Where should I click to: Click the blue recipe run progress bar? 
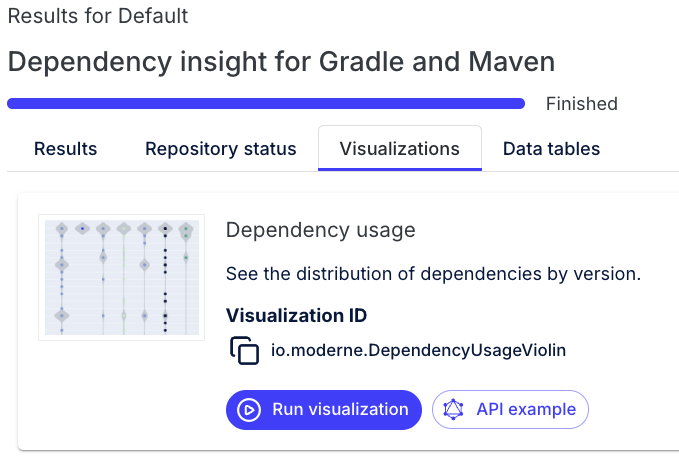pyautogui.click(x=266, y=103)
